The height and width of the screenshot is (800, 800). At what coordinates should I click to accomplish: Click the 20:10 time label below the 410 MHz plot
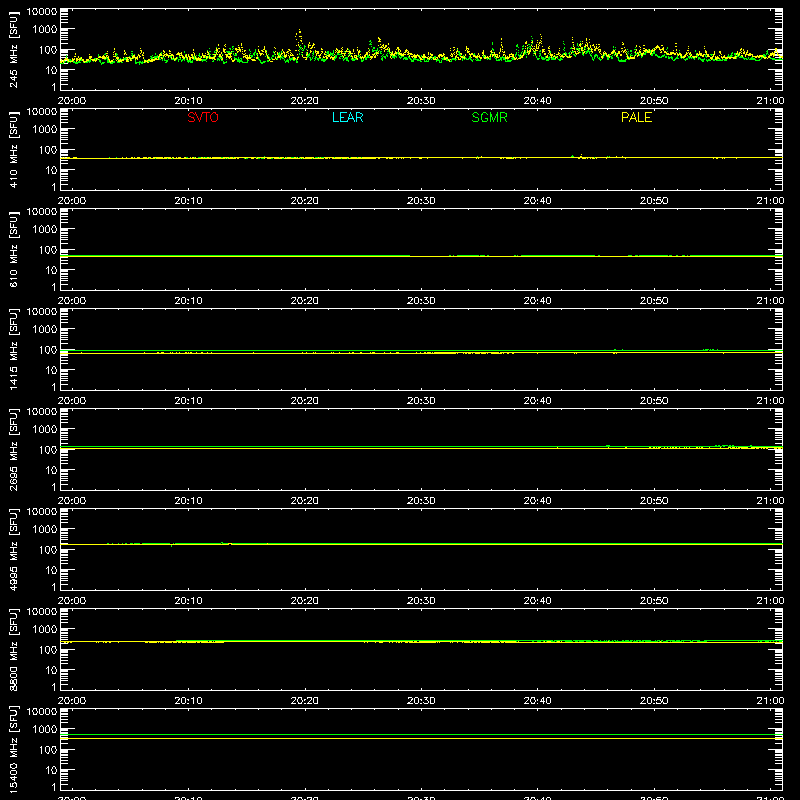(188, 201)
